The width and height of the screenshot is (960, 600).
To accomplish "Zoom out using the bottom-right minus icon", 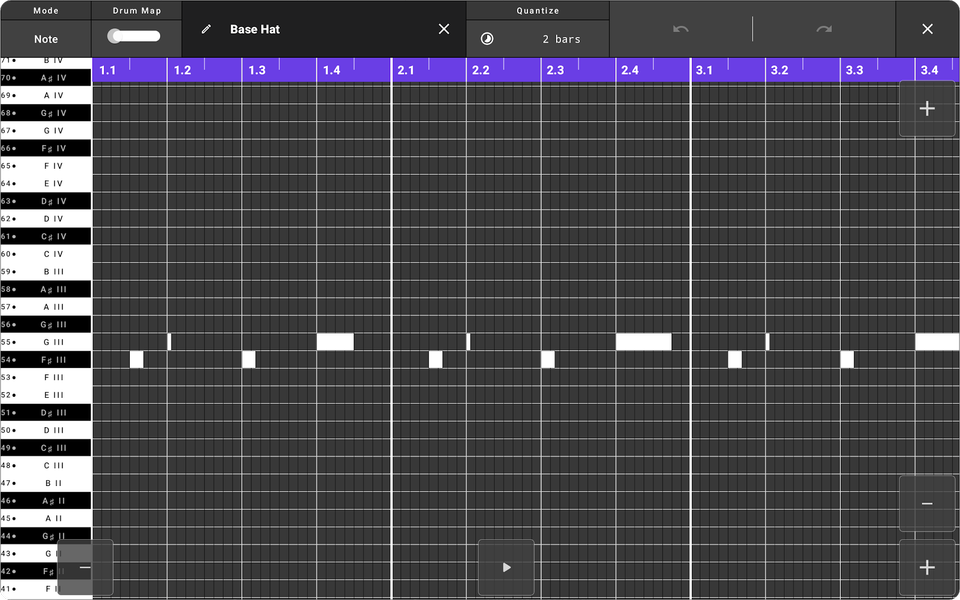I will click(x=927, y=503).
